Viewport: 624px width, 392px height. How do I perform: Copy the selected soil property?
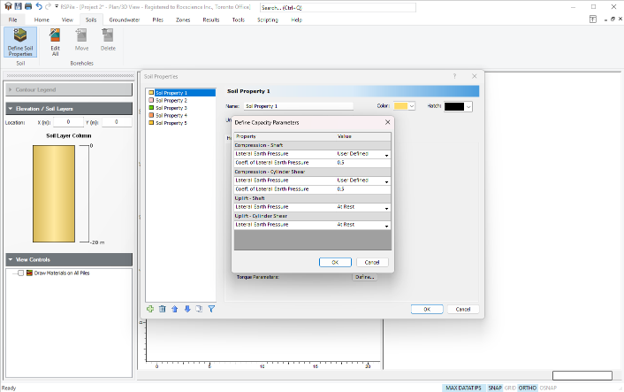pyautogui.click(x=199, y=309)
